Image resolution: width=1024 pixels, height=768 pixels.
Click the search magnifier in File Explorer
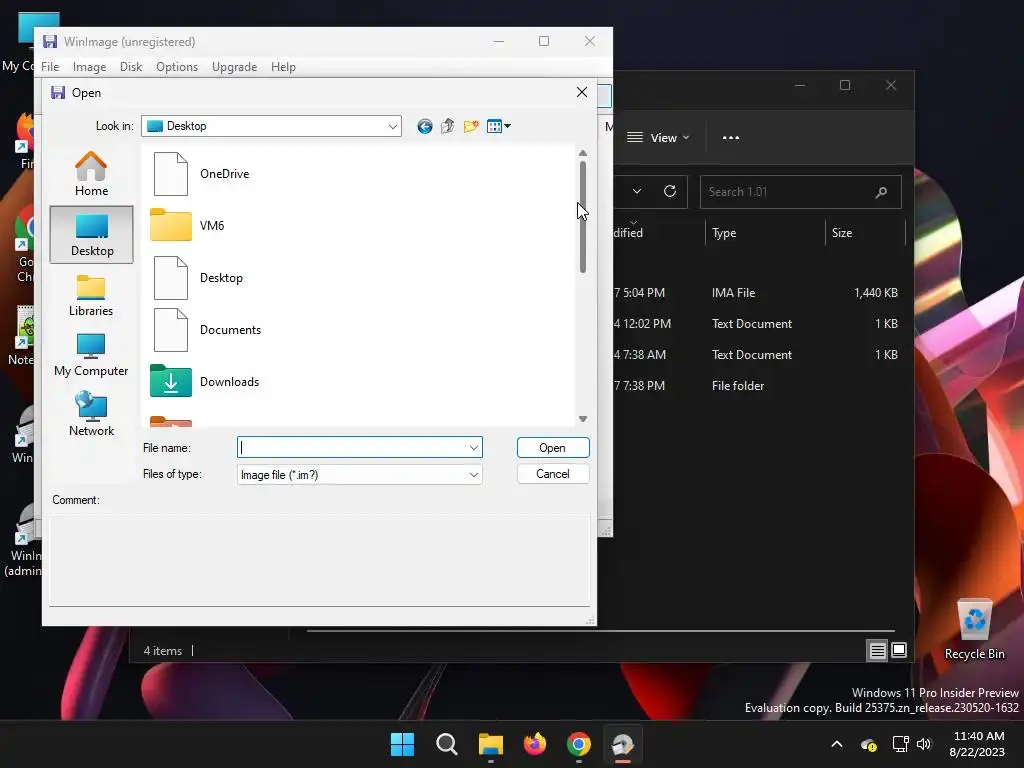pyautogui.click(x=881, y=192)
